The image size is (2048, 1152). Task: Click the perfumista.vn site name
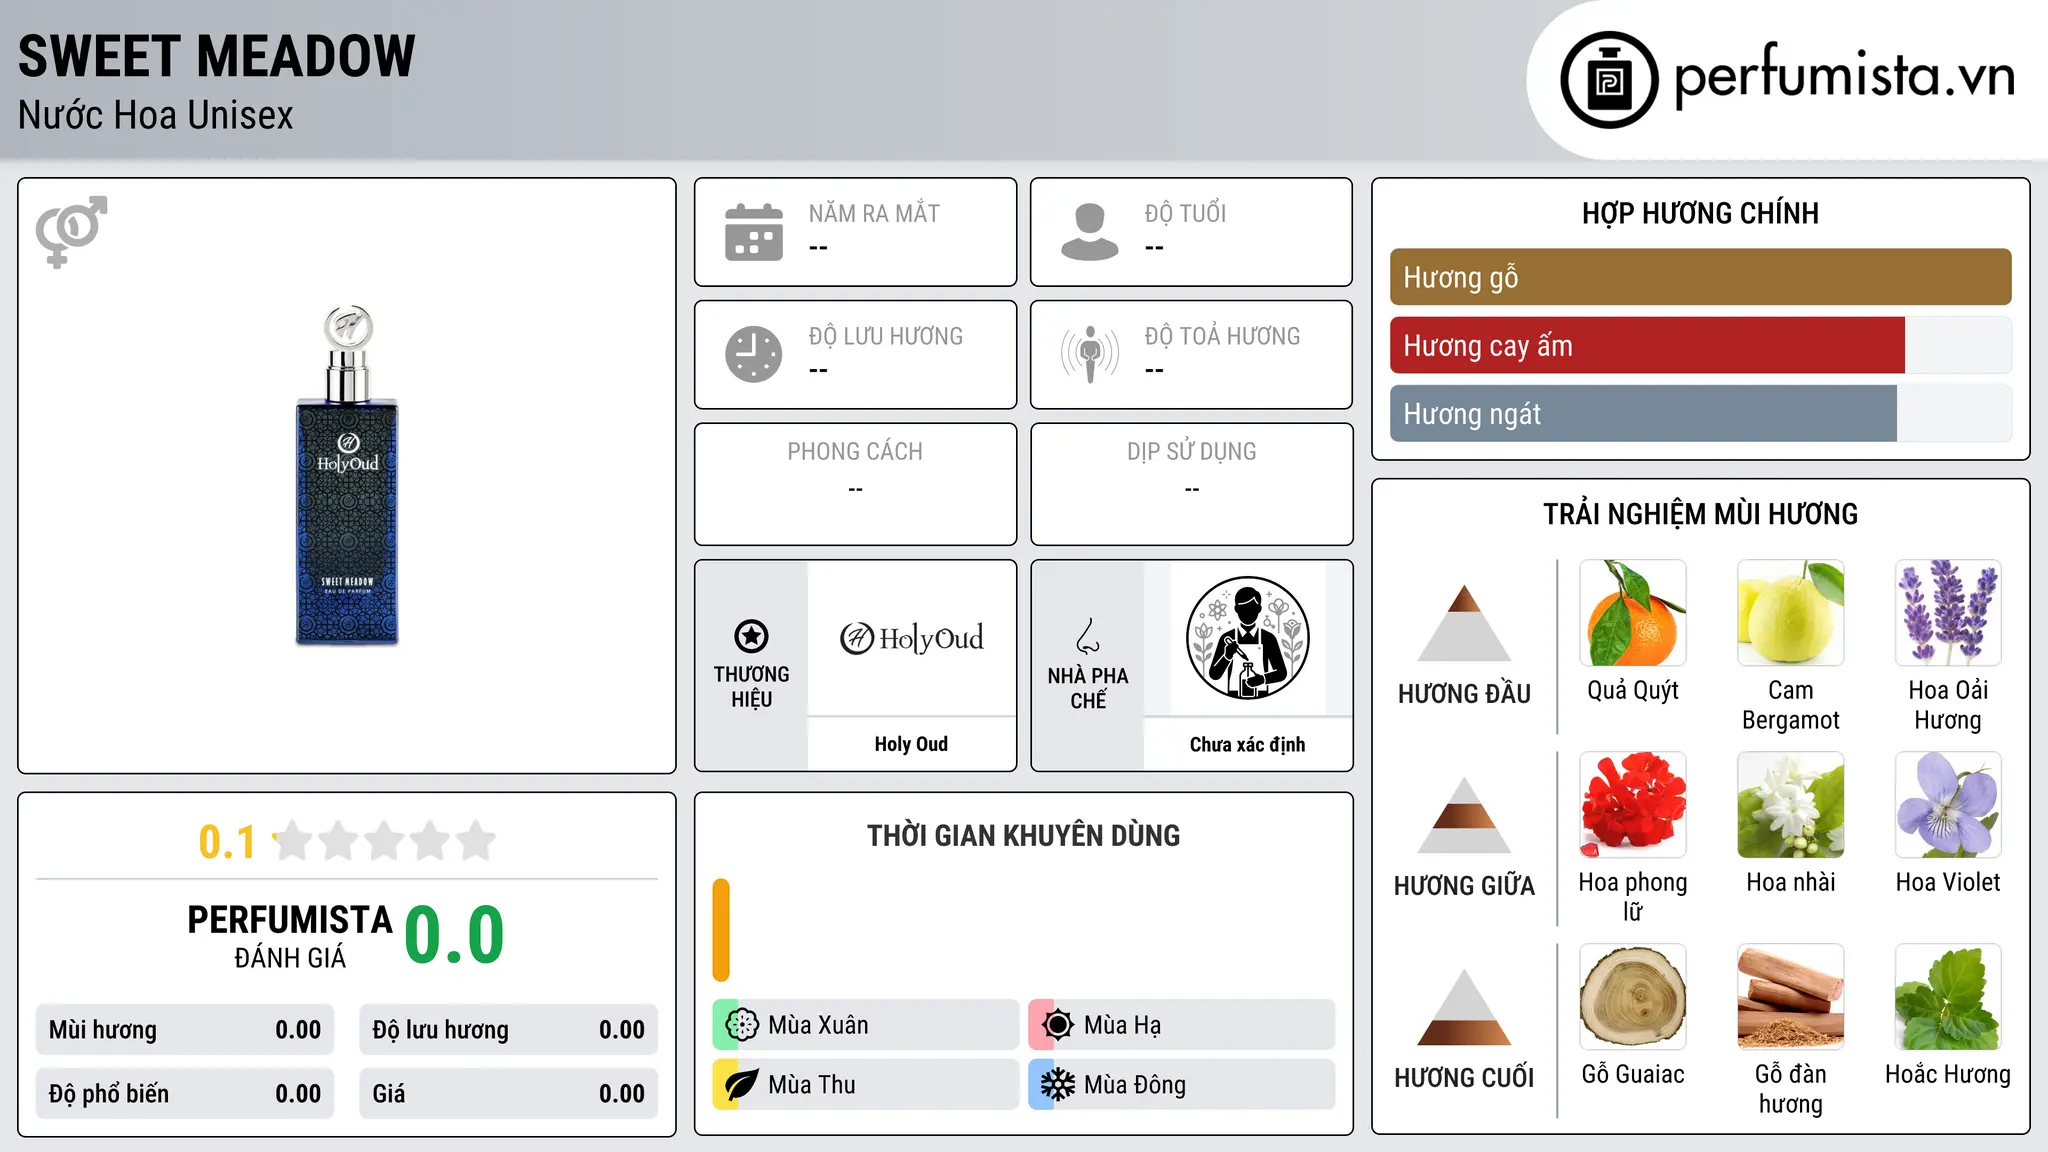pyautogui.click(x=1844, y=76)
